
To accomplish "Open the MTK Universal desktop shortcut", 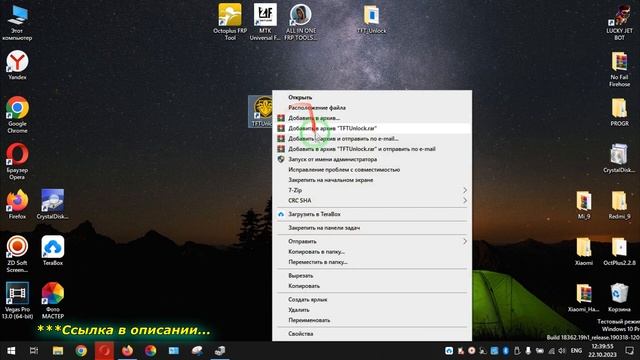I will click(x=265, y=21).
